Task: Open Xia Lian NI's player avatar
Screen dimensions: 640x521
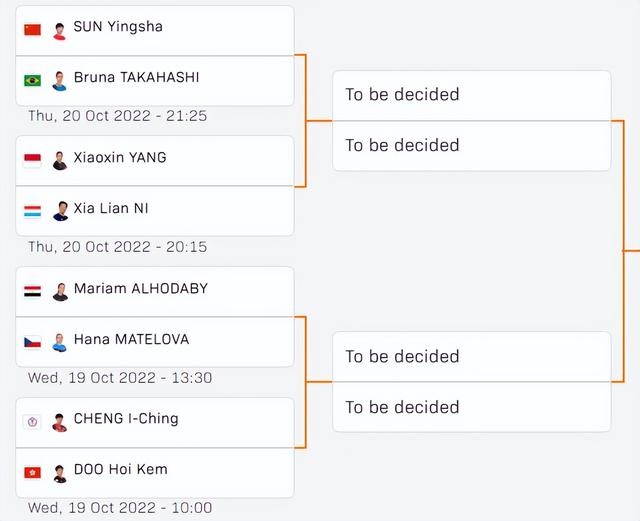Action: click(x=60, y=211)
